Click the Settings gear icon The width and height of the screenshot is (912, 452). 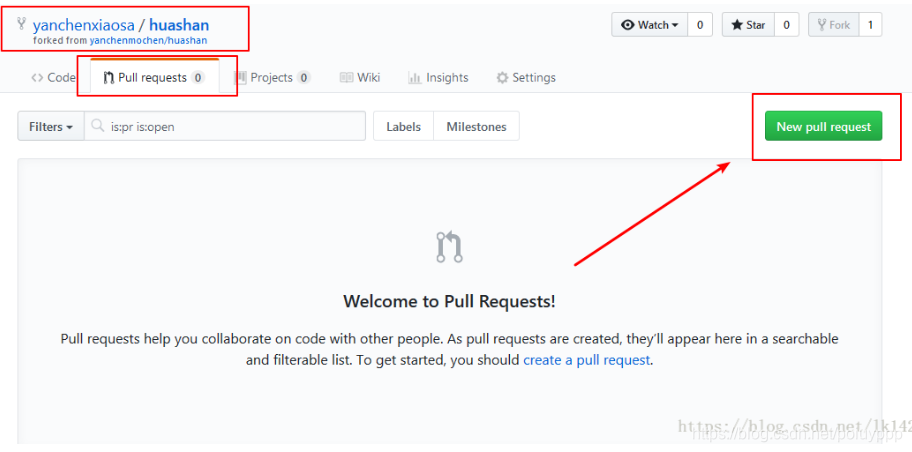[502, 78]
